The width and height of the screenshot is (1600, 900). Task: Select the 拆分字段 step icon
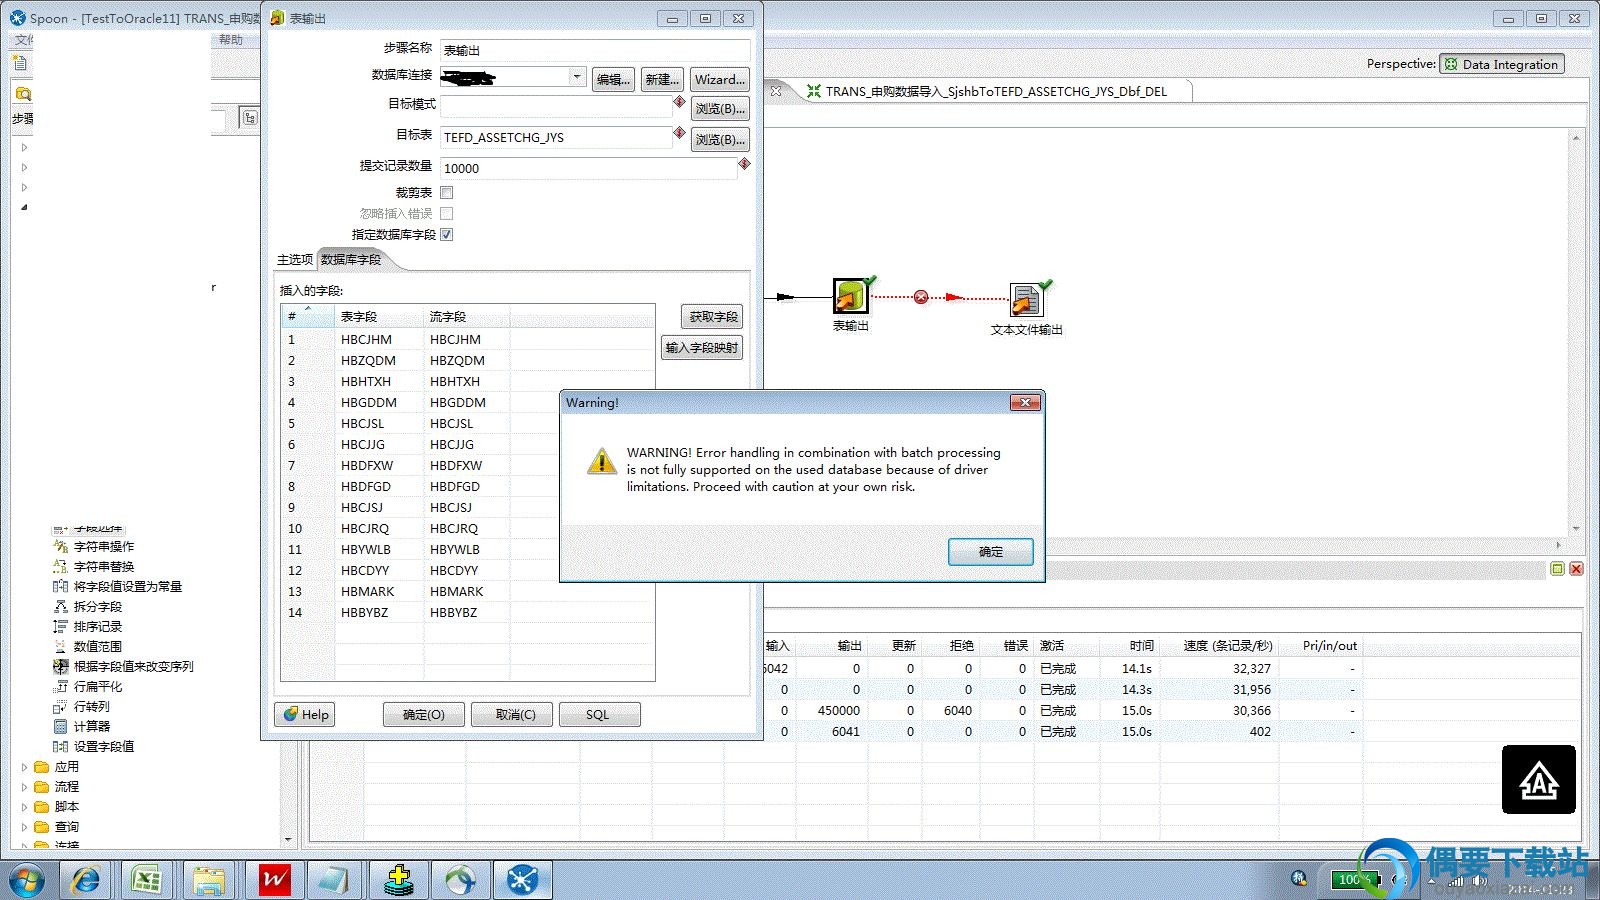(x=60, y=606)
